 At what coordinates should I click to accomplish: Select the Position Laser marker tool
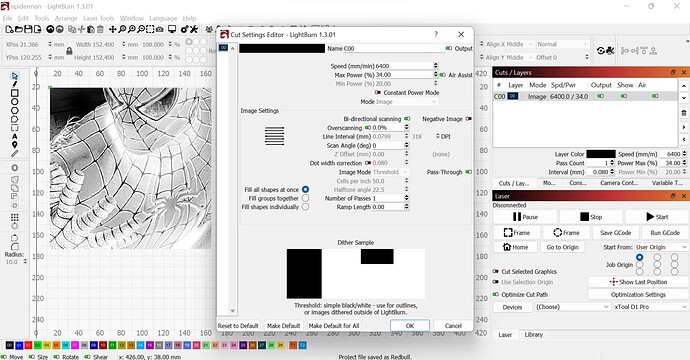[15, 145]
